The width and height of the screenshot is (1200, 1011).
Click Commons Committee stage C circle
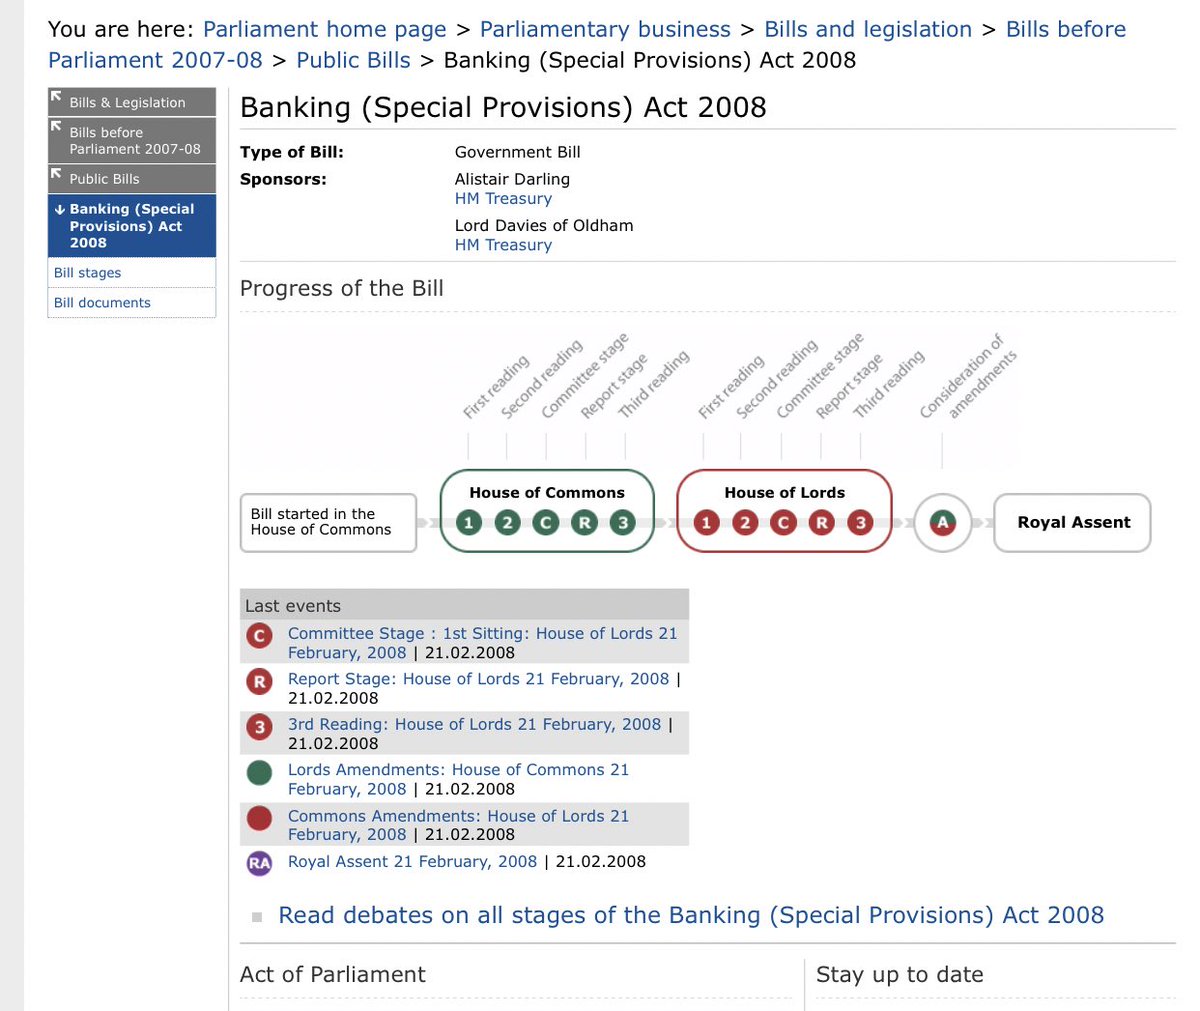click(546, 522)
